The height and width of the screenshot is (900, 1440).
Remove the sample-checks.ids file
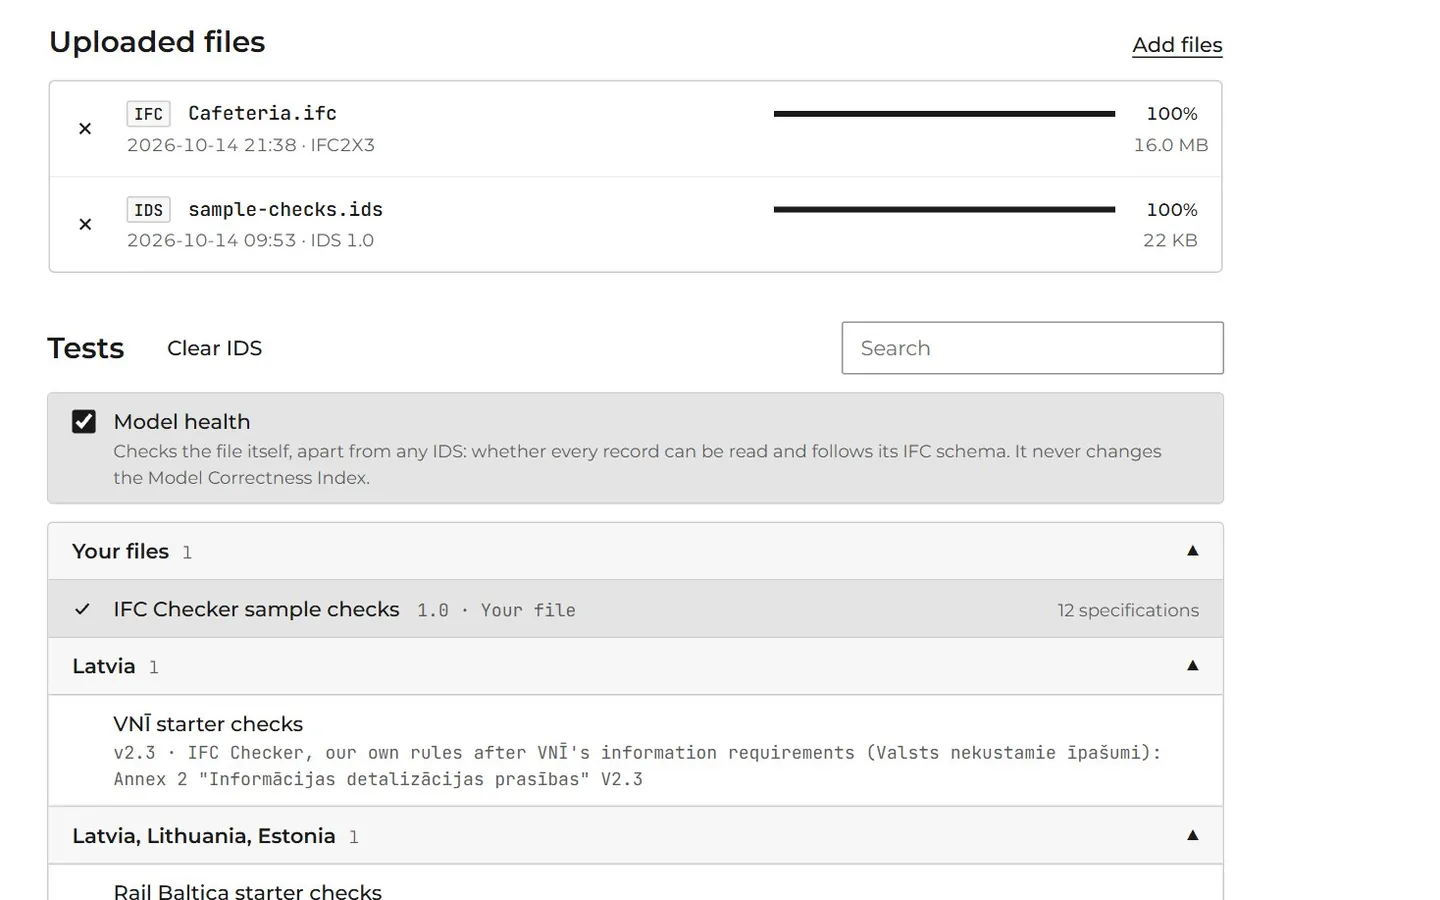tap(85, 224)
